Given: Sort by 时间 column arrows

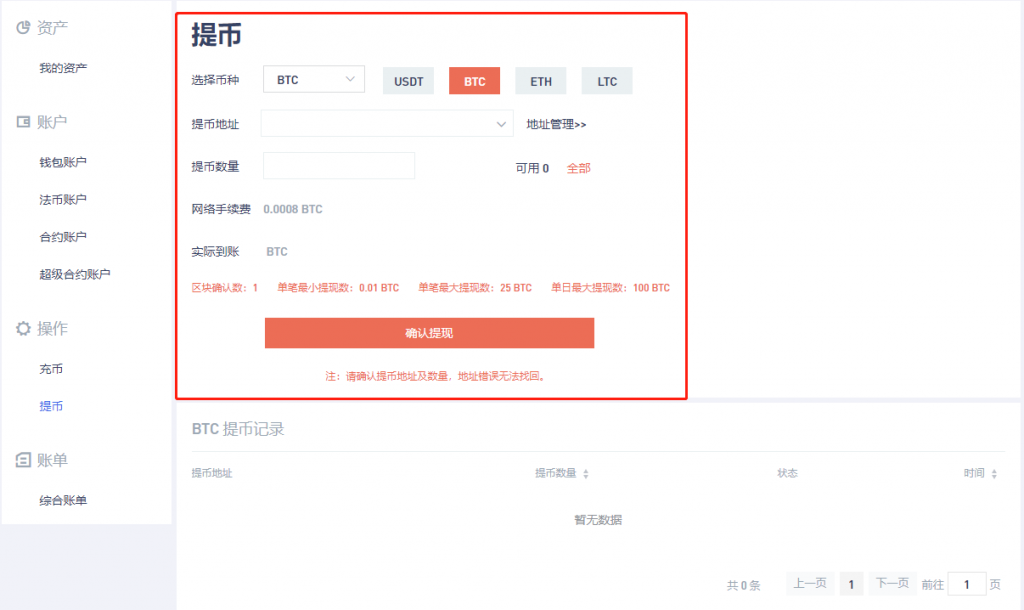Looking at the screenshot, I should click(x=994, y=474).
